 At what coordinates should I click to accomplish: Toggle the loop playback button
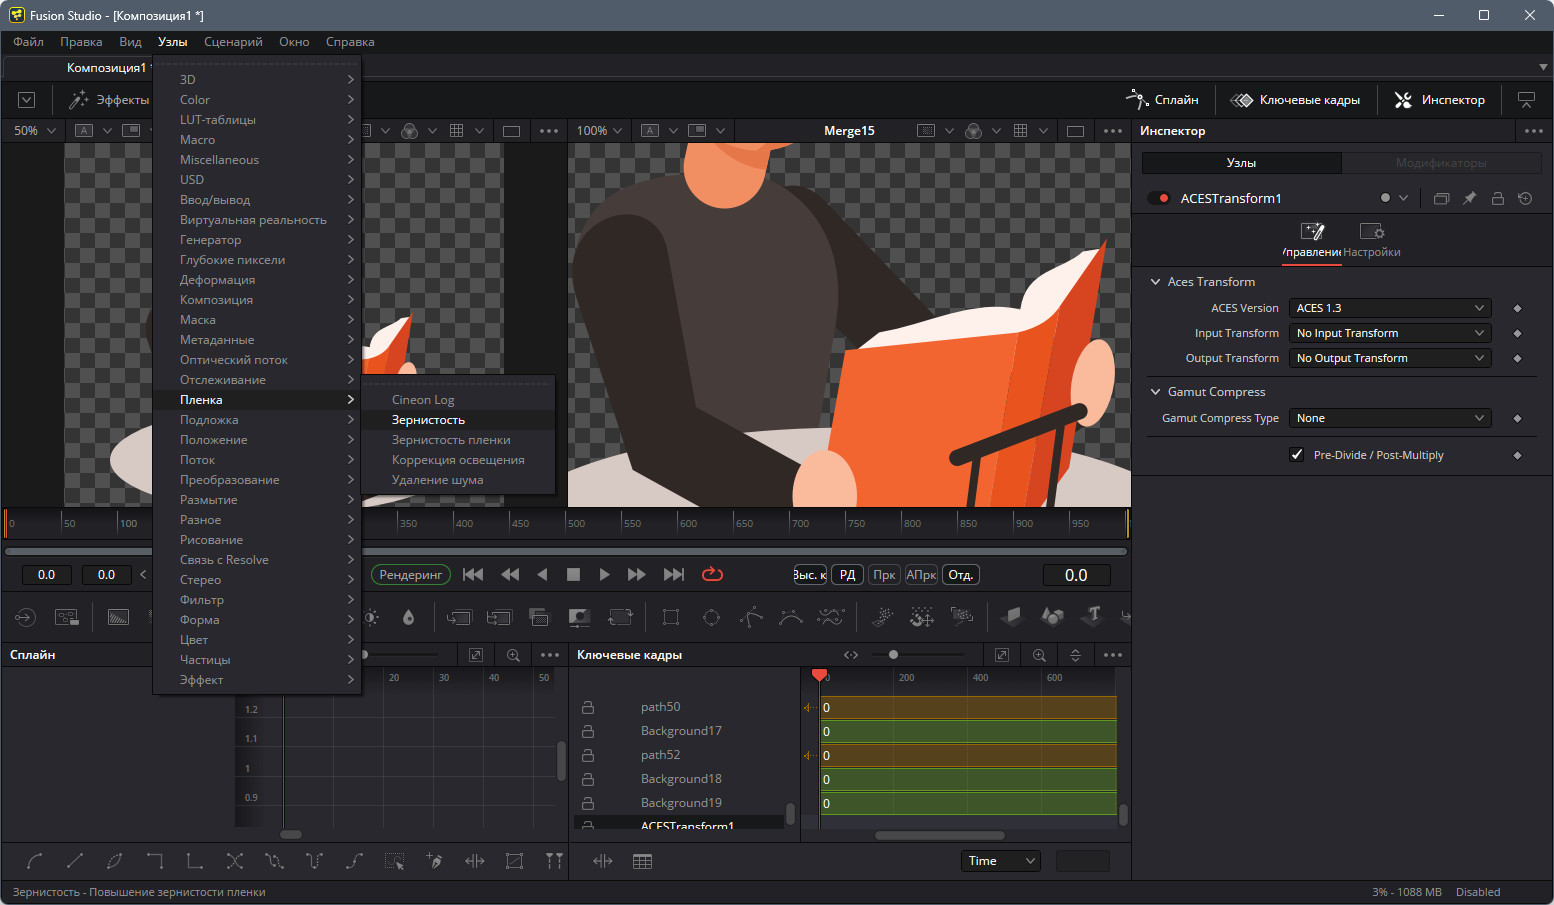(x=712, y=574)
